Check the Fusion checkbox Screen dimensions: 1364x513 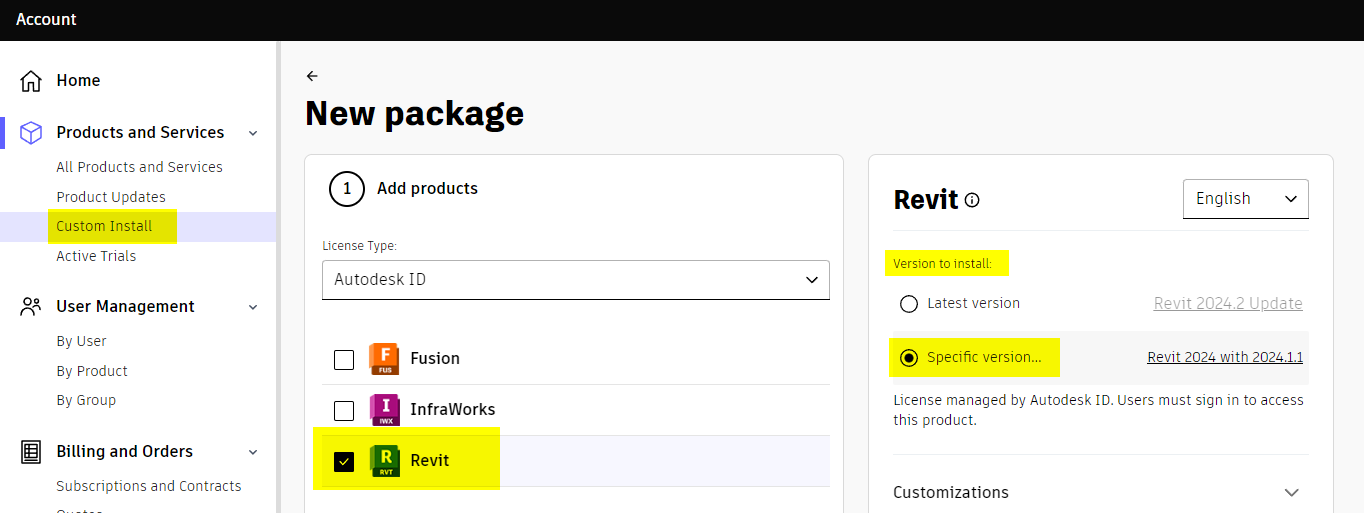pos(344,359)
